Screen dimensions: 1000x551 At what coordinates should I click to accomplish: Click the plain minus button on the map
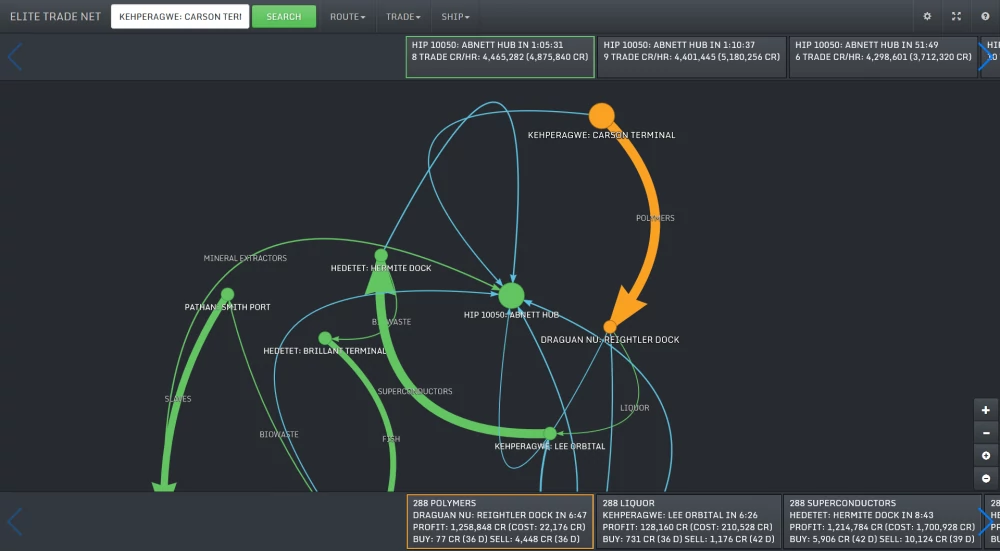[986, 433]
